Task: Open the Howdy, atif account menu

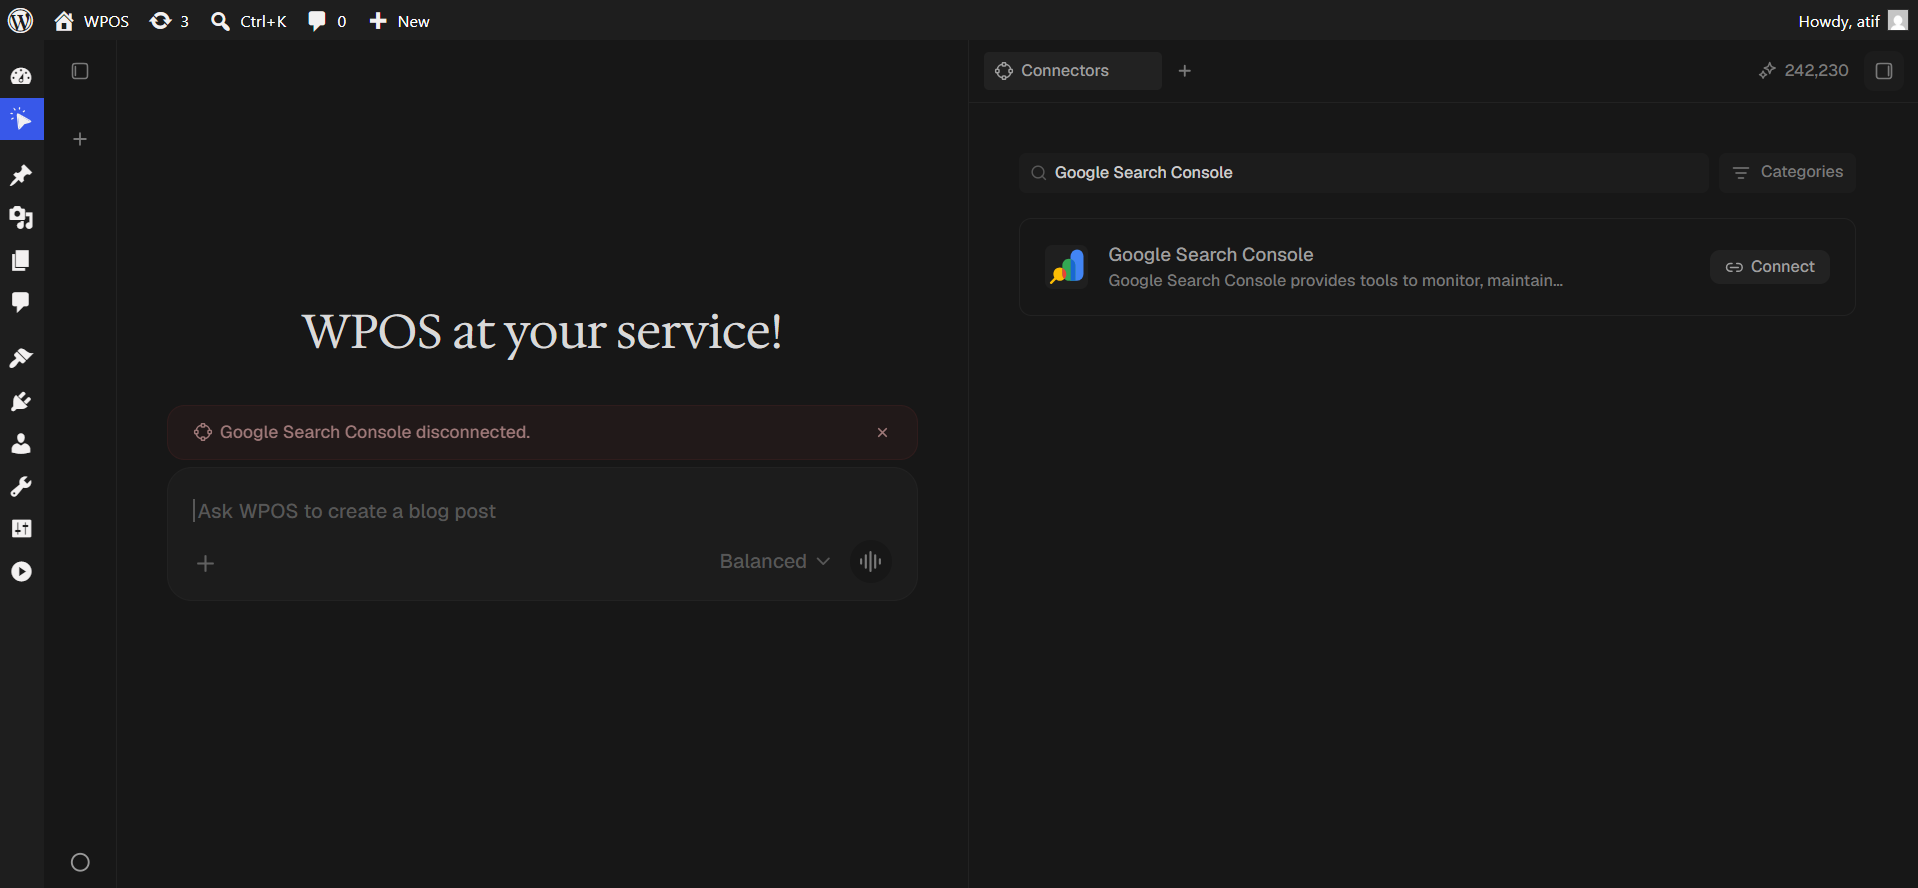Action: coord(1853,21)
